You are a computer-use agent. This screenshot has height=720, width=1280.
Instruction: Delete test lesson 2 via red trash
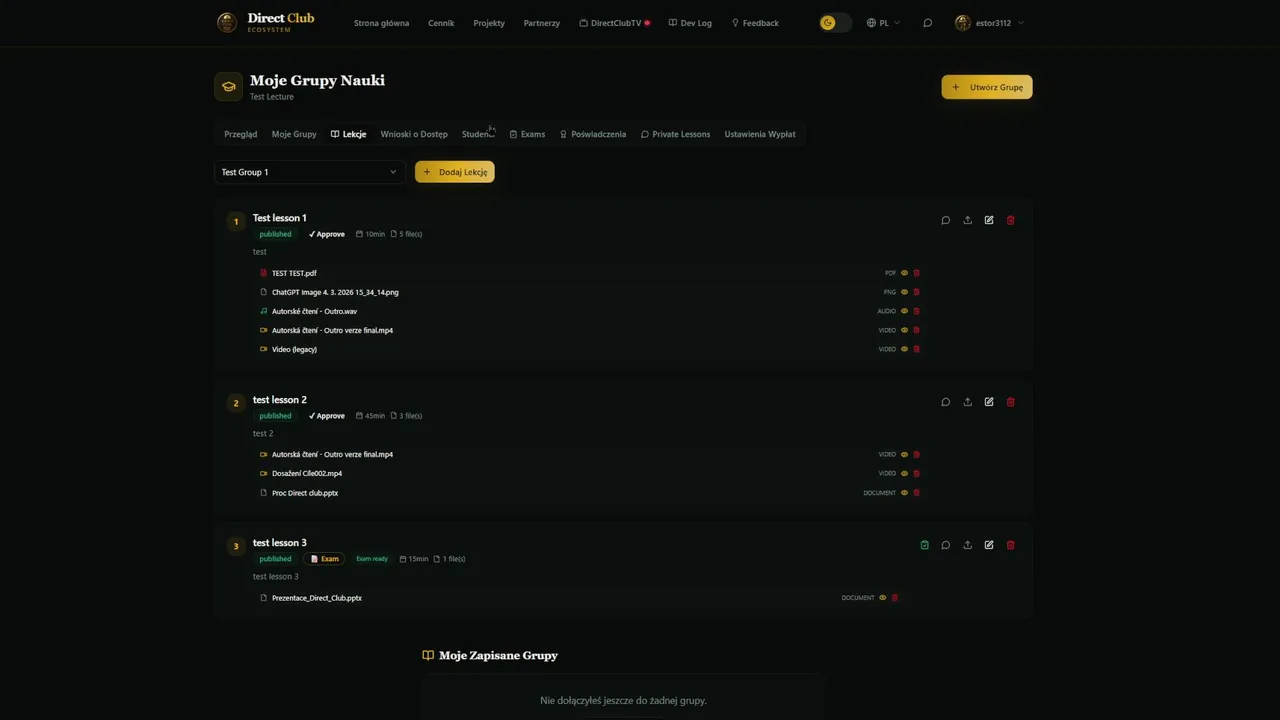[1011, 402]
